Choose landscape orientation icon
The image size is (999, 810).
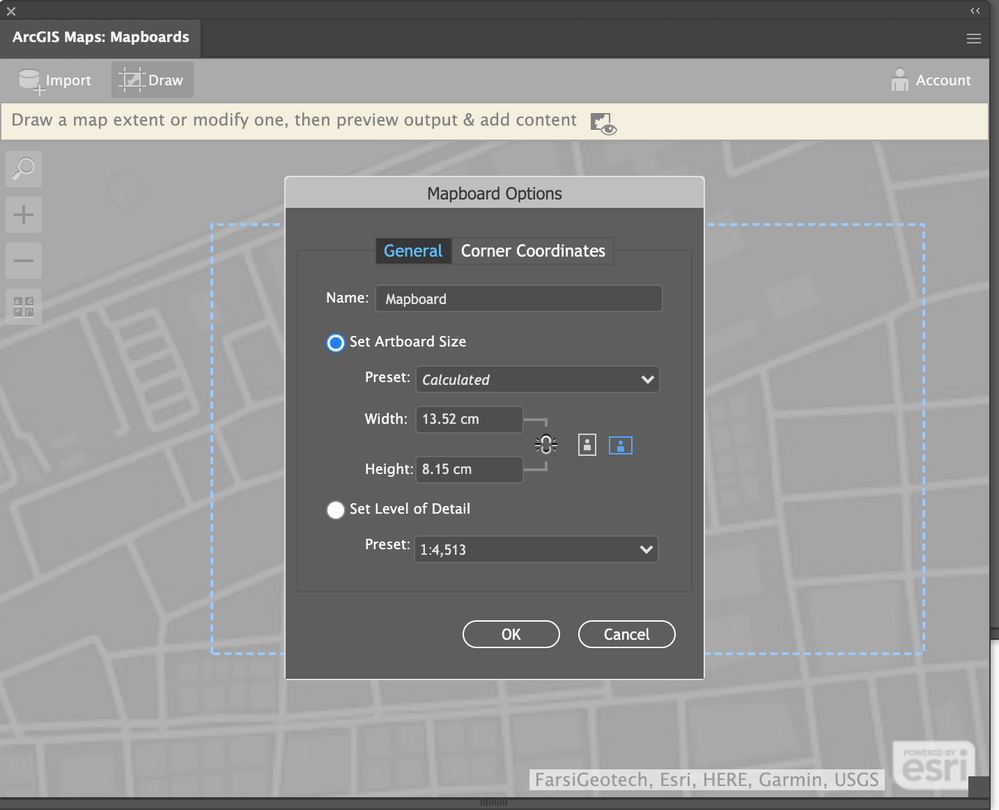tap(621, 445)
